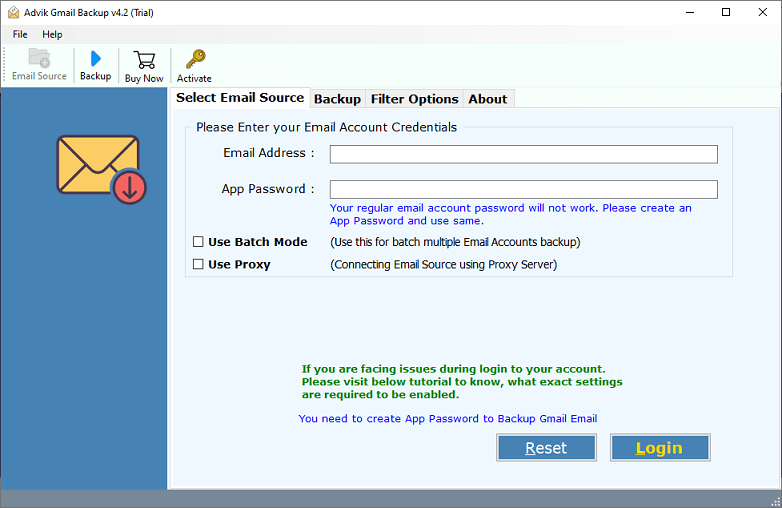Go to the About tab

(x=488, y=99)
